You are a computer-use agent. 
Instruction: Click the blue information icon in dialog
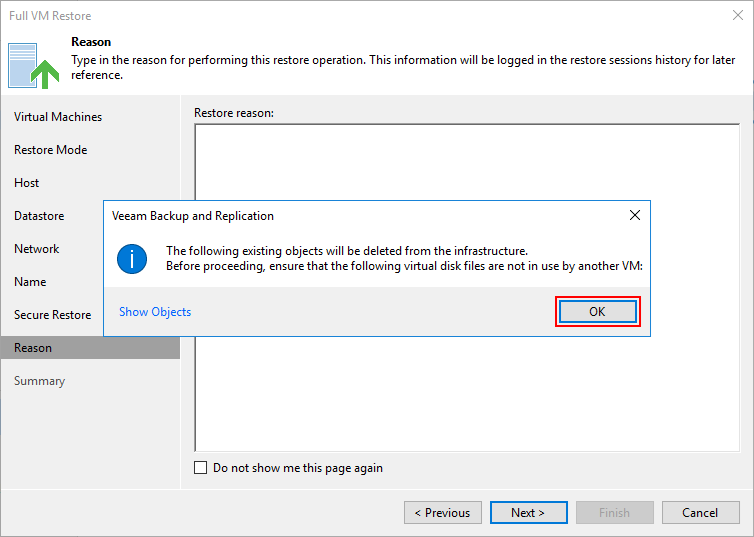(132, 259)
